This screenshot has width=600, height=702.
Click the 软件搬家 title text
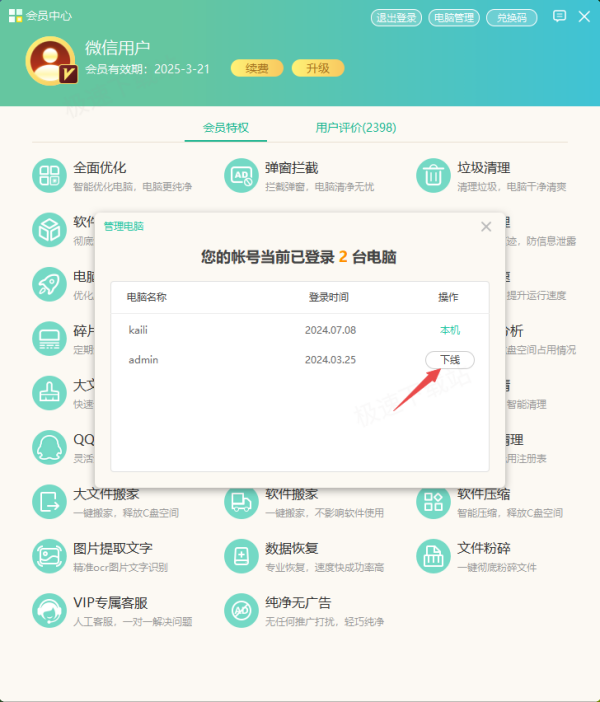[x=291, y=494]
